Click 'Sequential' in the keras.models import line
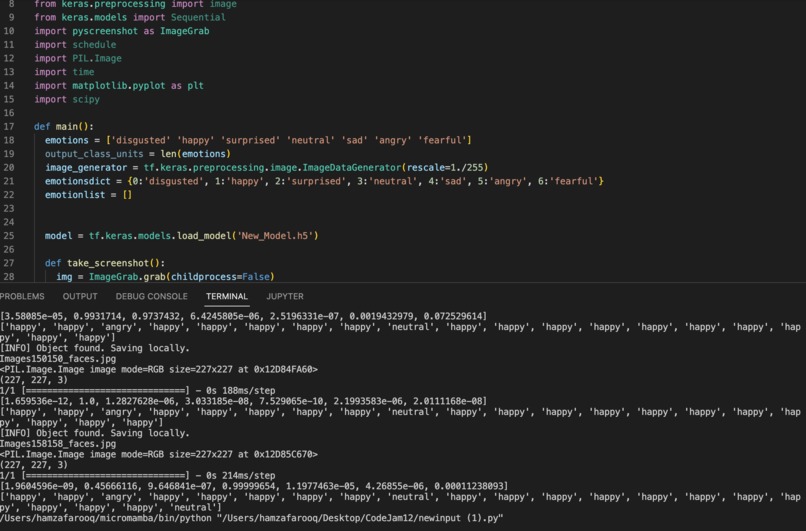 pyautogui.click(x=198, y=17)
